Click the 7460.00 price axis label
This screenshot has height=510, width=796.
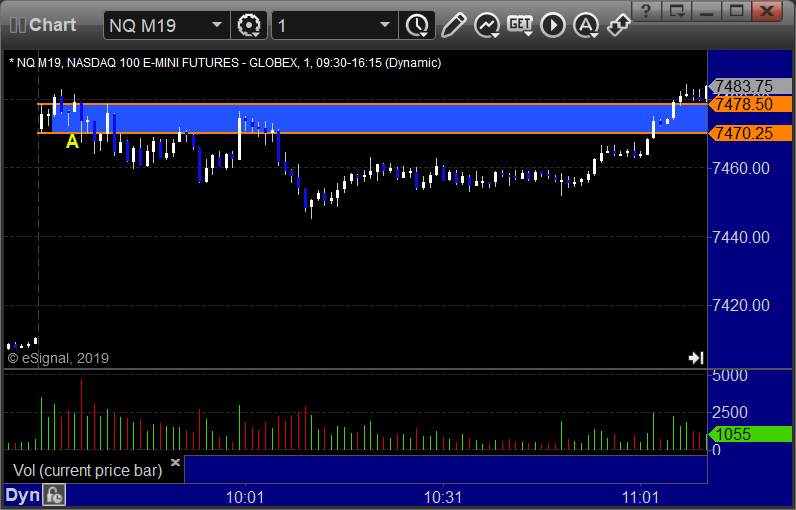741,168
